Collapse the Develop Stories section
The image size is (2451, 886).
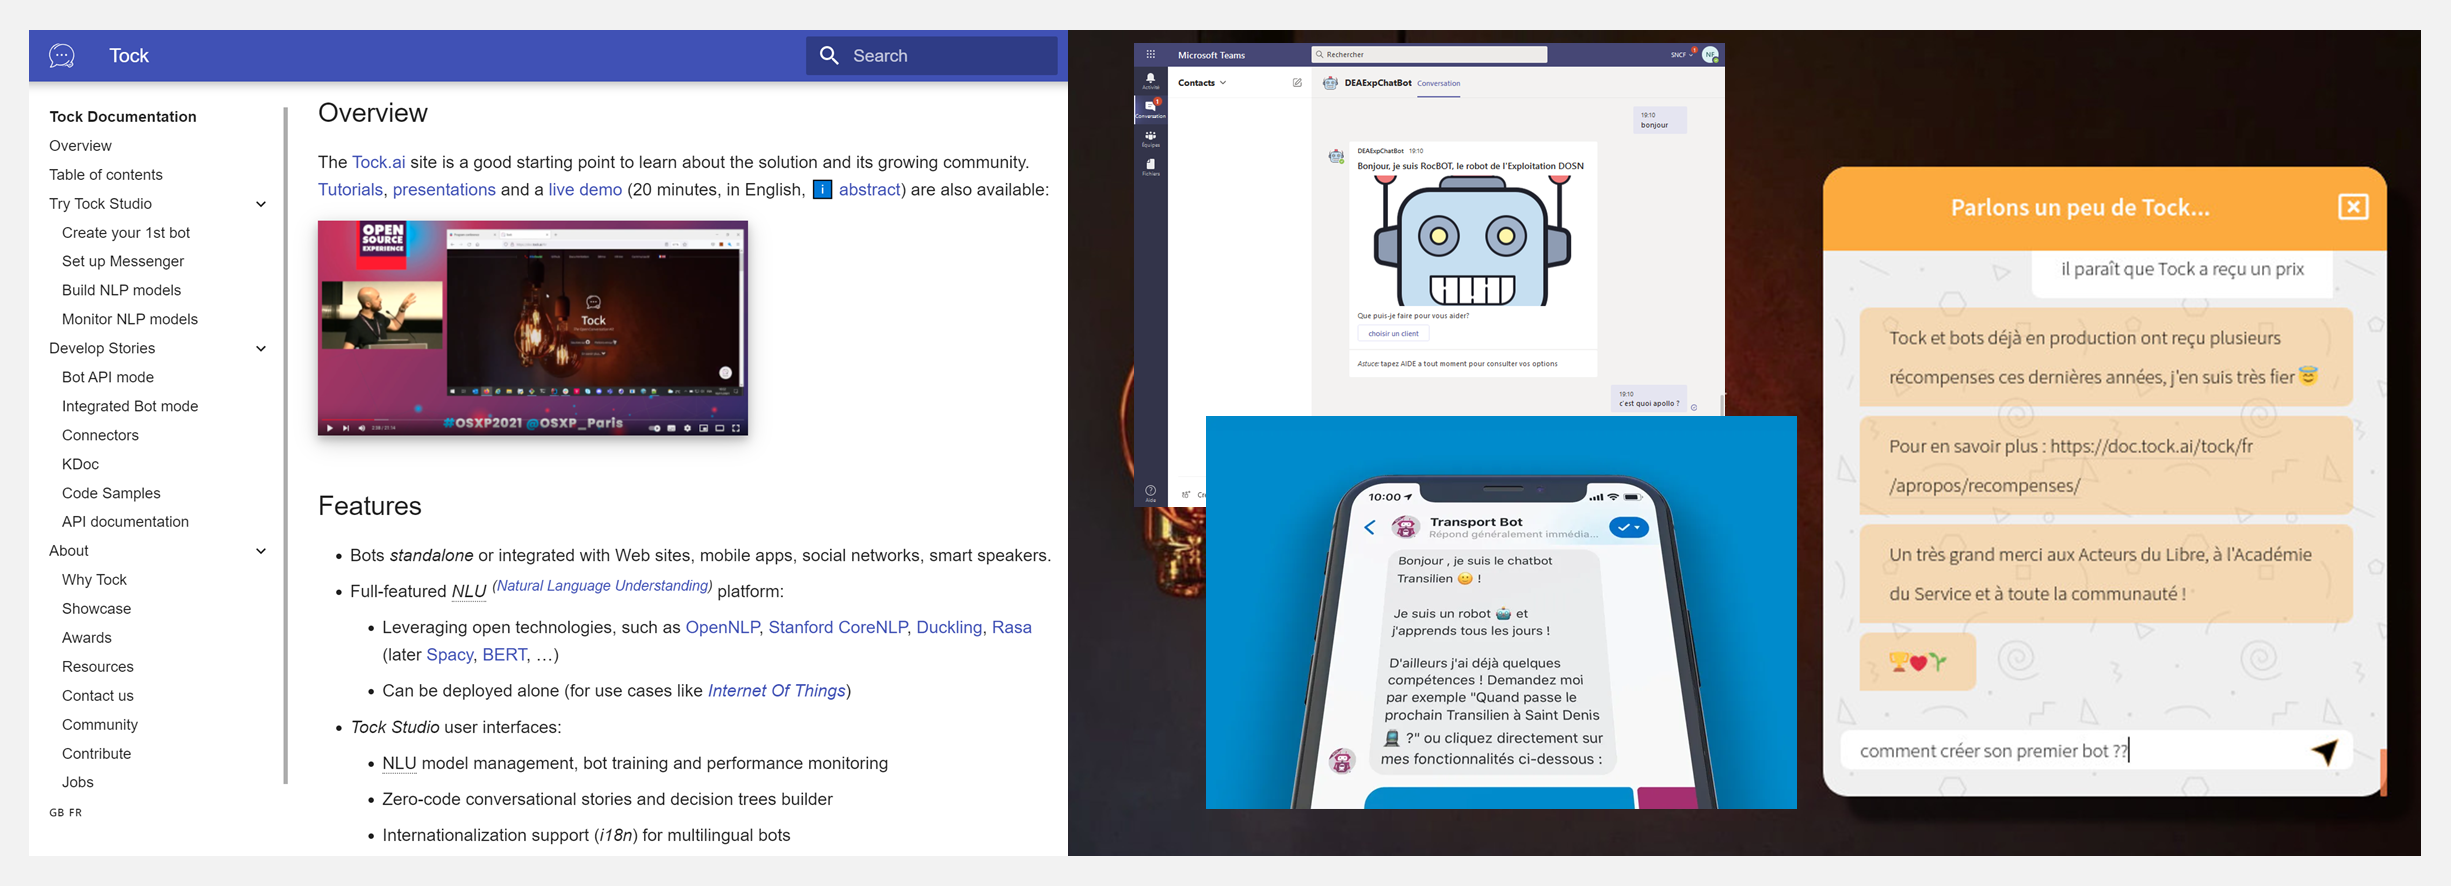261,349
